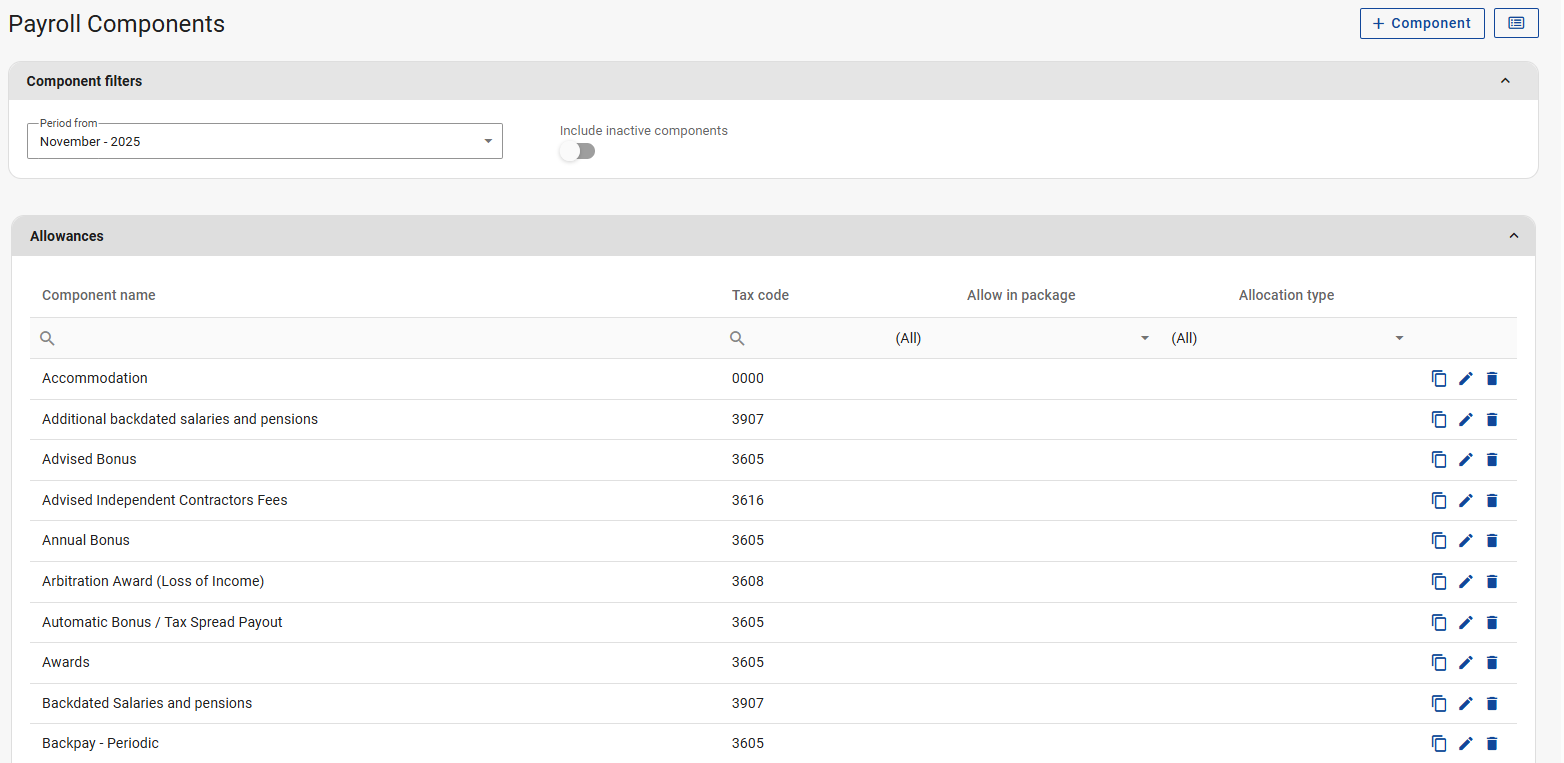Click the add Component button
Viewport: 1564px width, 763px height.
point(1421,23)
